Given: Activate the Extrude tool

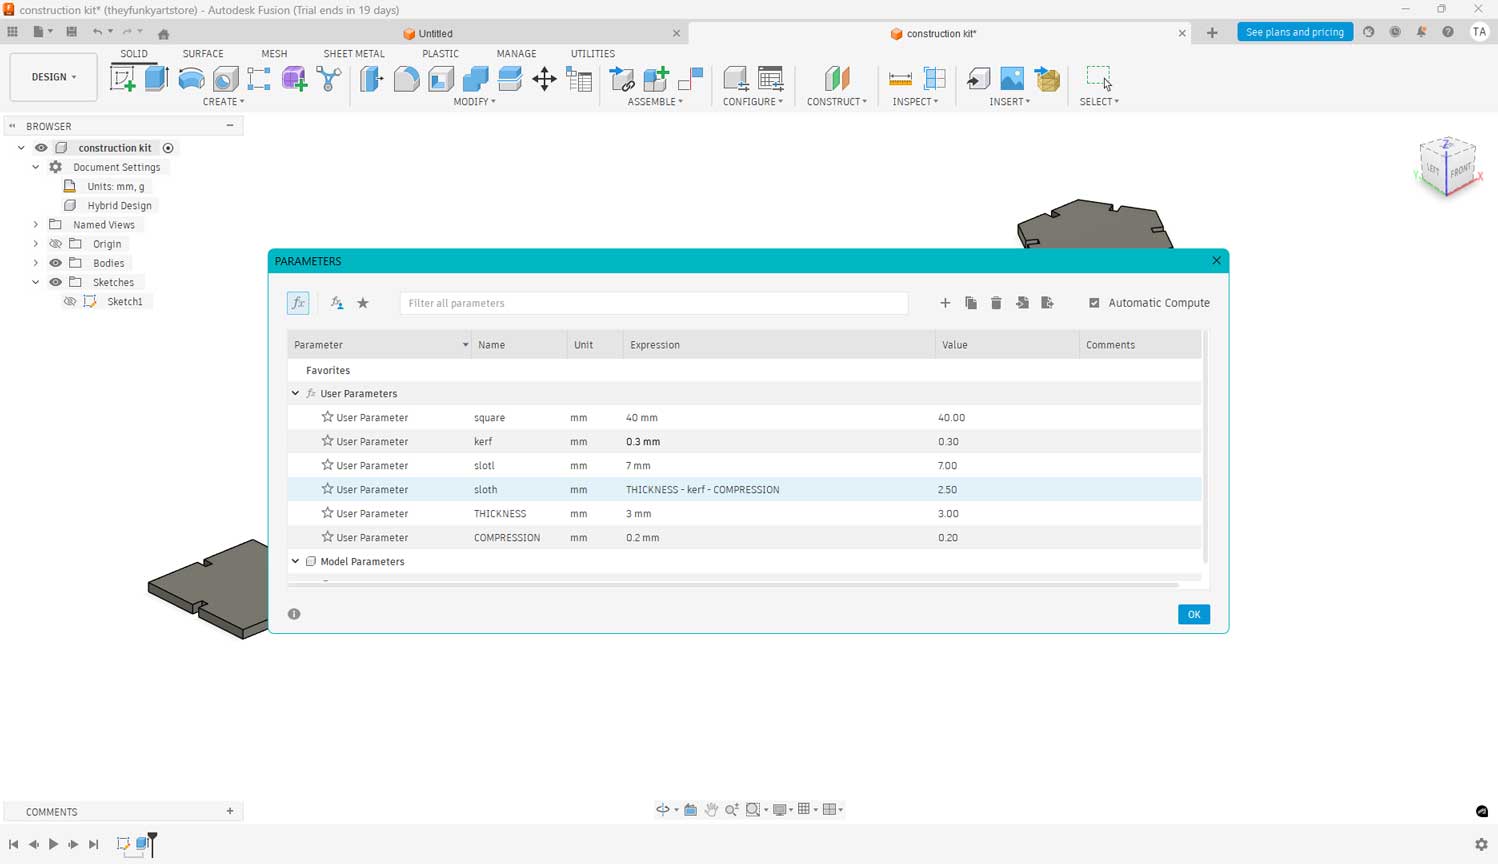Looking at the screenshot, I should (x=157, y=78).
